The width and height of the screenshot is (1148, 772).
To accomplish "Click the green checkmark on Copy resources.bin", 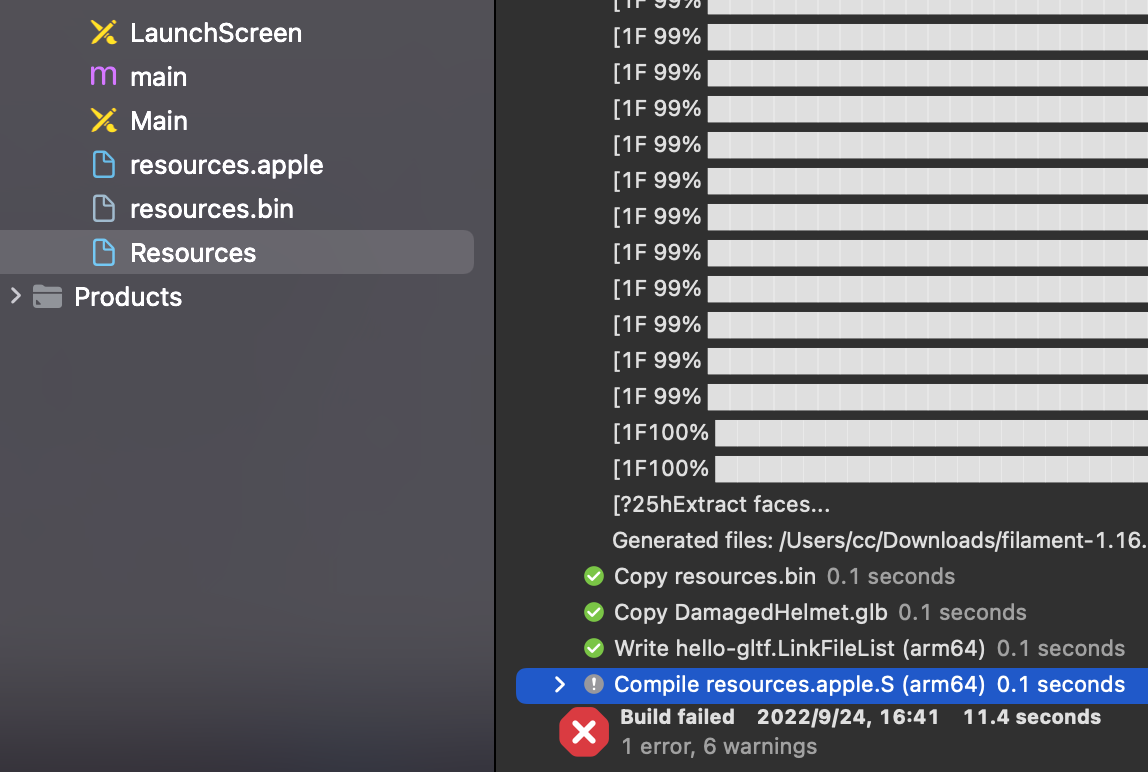I will 593,576.
